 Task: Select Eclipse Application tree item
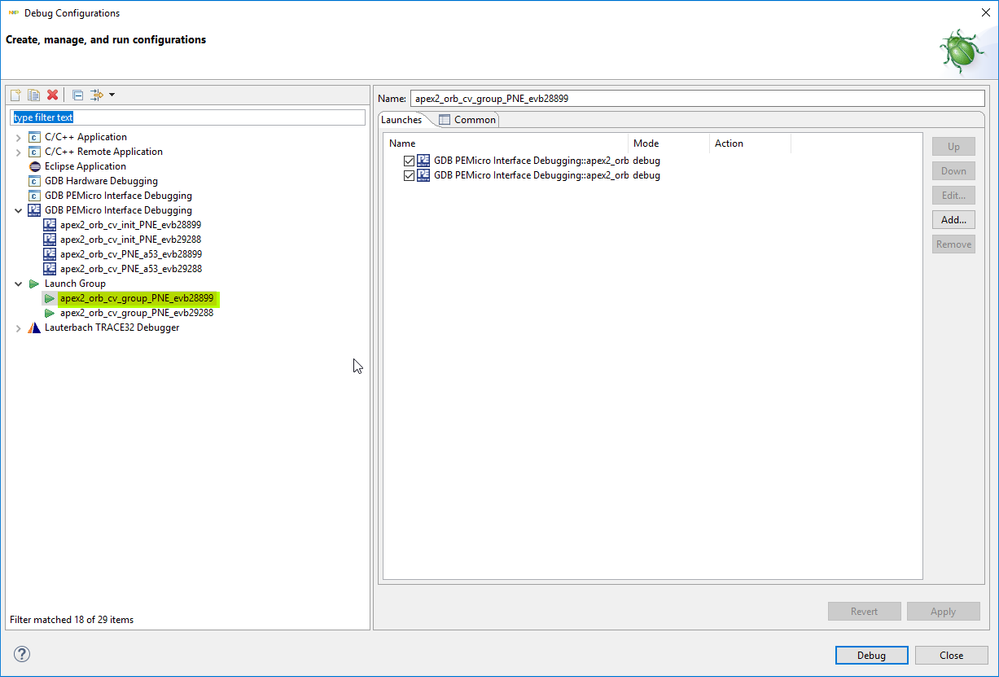tap(85, 166)
